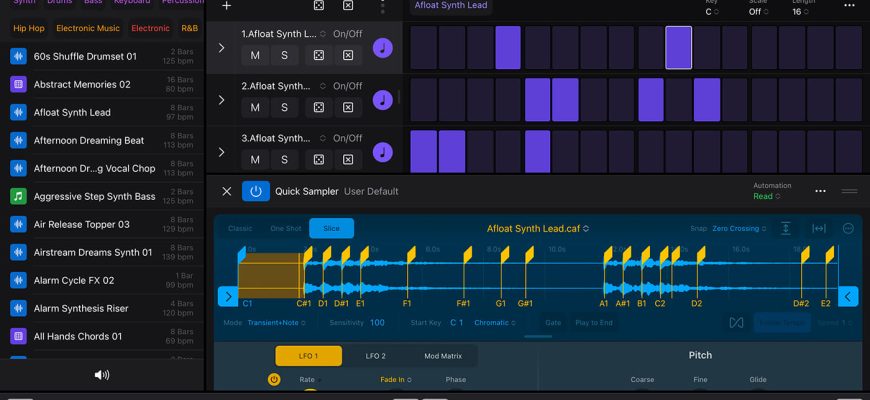Click the speaker volume icon in browser
Viewport: 870px width, 400px height.
pyautogui.click(x=102, y=375)
